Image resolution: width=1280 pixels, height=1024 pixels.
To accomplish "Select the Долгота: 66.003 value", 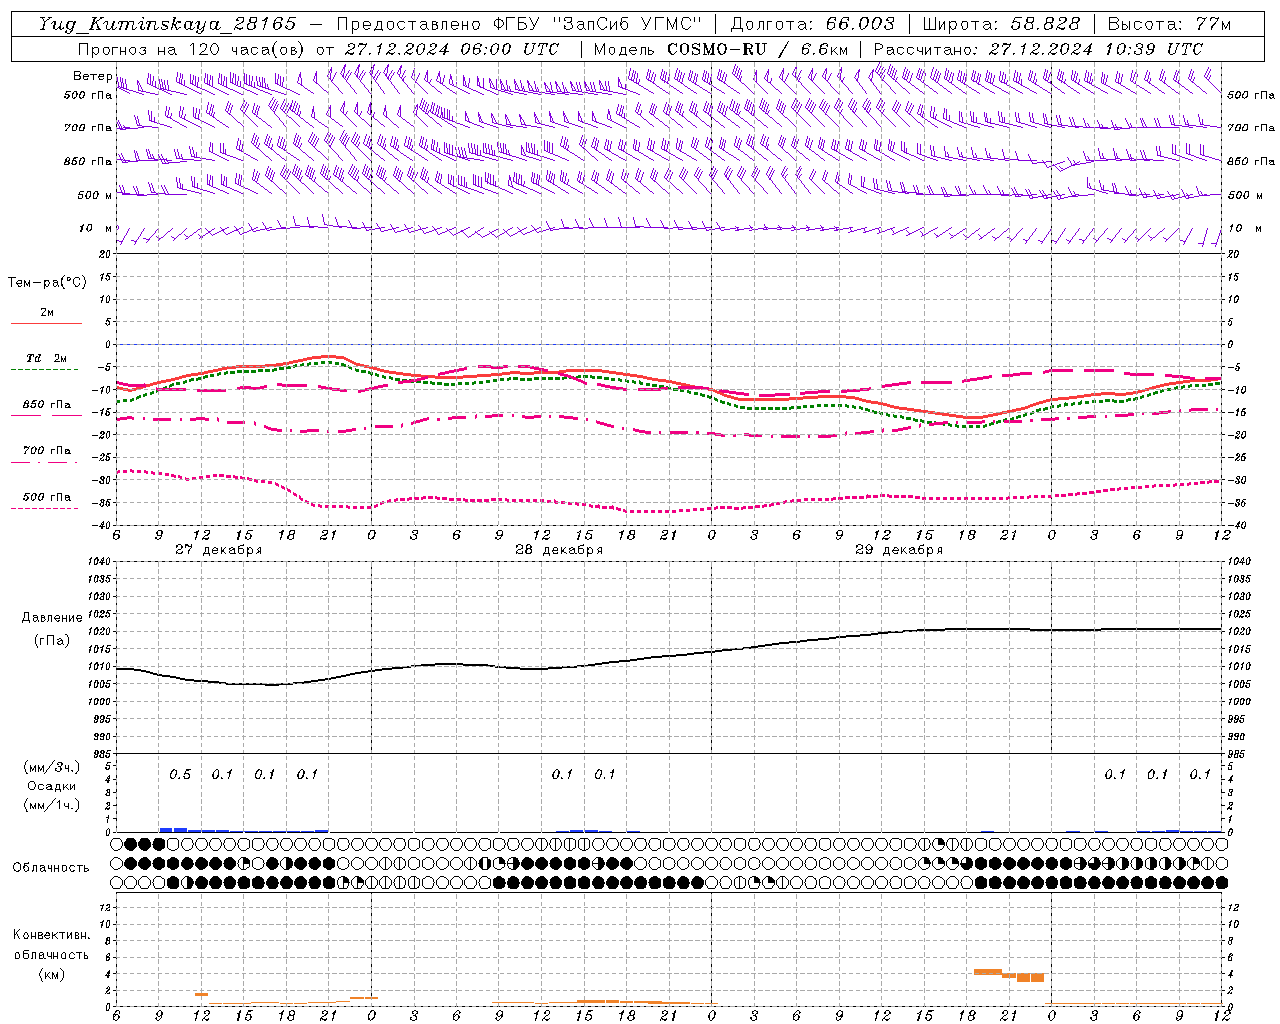I will pyautogui.click(x=812, y=24).
